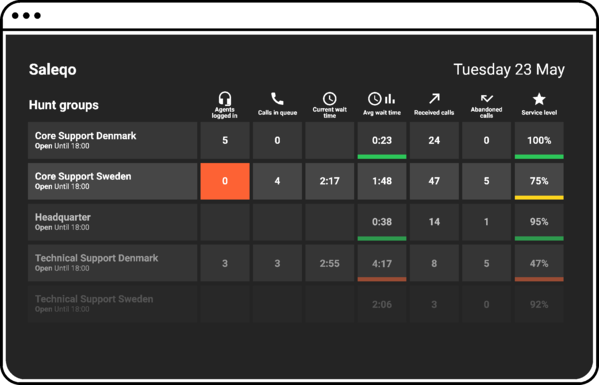This screenshot has height=385, width=599.
Task: Click the 47 received calls cell
Action: coord(434,181)
